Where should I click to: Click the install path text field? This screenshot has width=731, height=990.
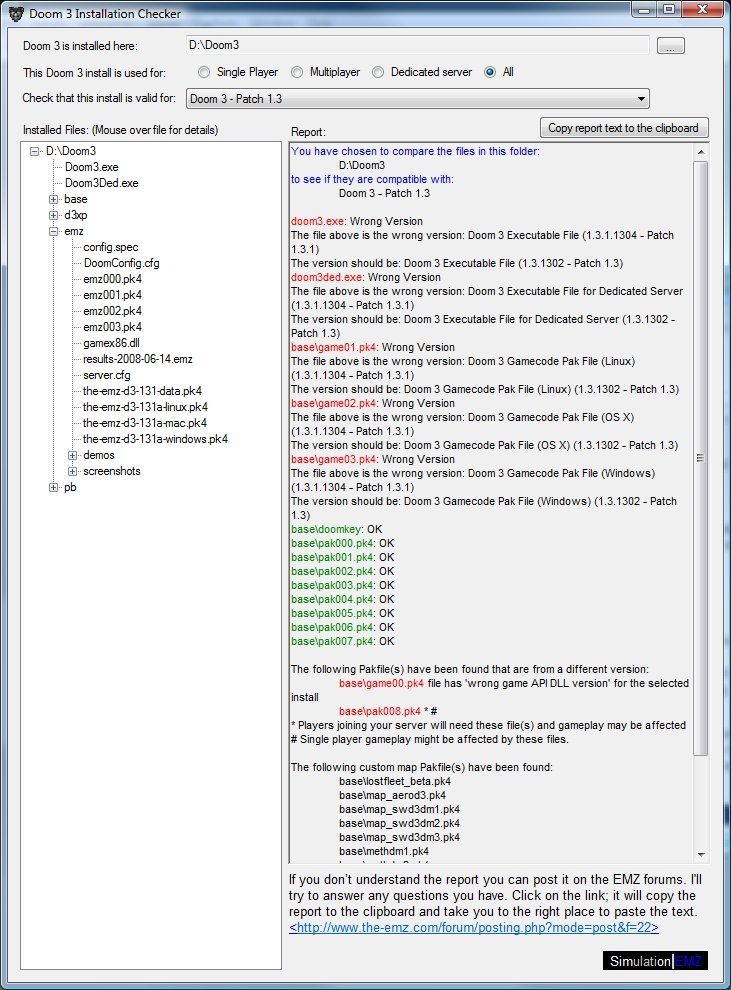(417, 45)
